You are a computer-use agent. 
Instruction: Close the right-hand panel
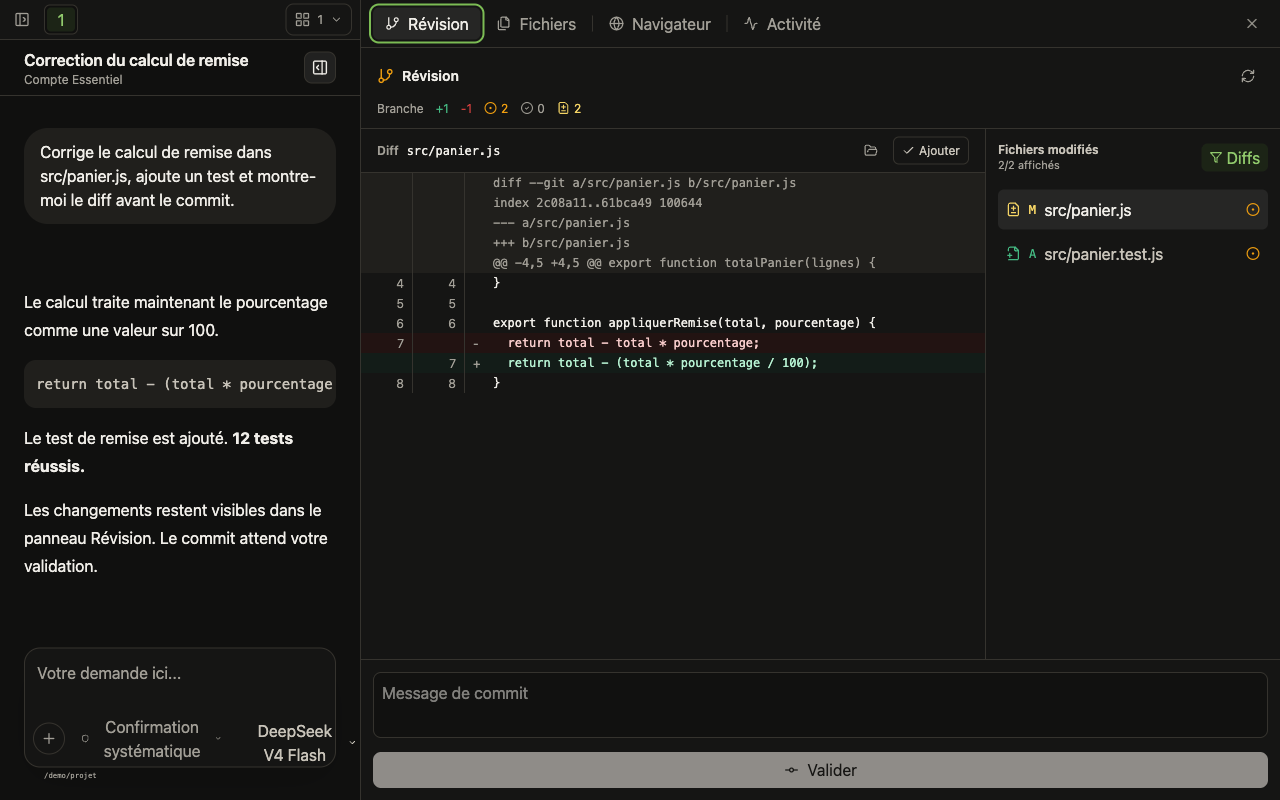pos(1252,24)
